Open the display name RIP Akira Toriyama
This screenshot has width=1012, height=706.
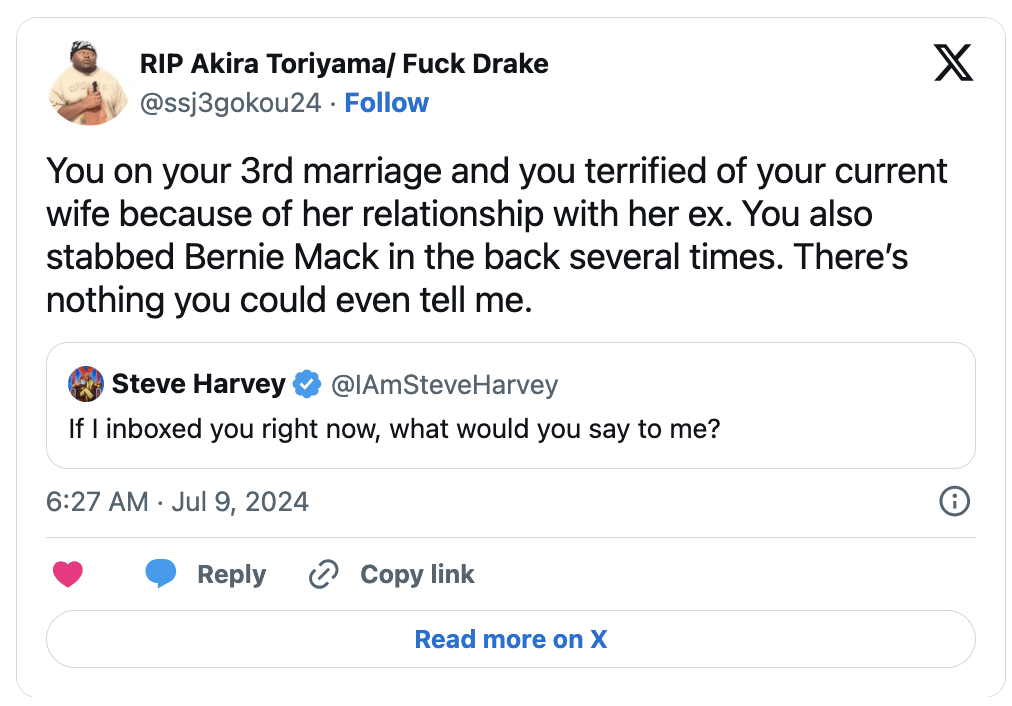(343, 63)
